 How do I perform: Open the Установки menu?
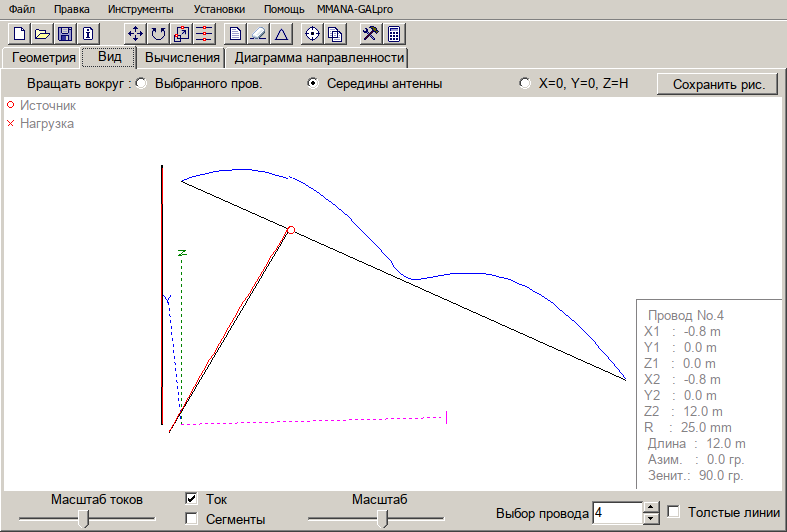(219, 9)
